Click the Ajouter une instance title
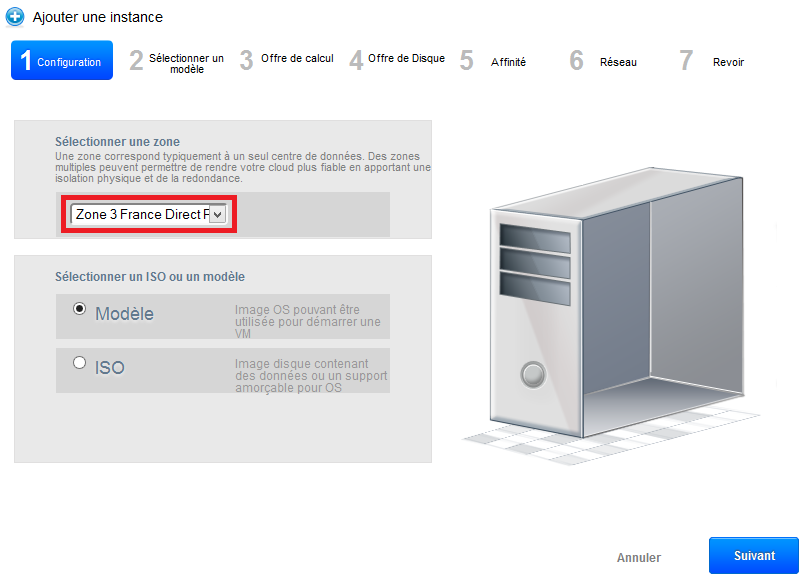The width and height of the screenshot is (810, 581). (x=98, y=17)
